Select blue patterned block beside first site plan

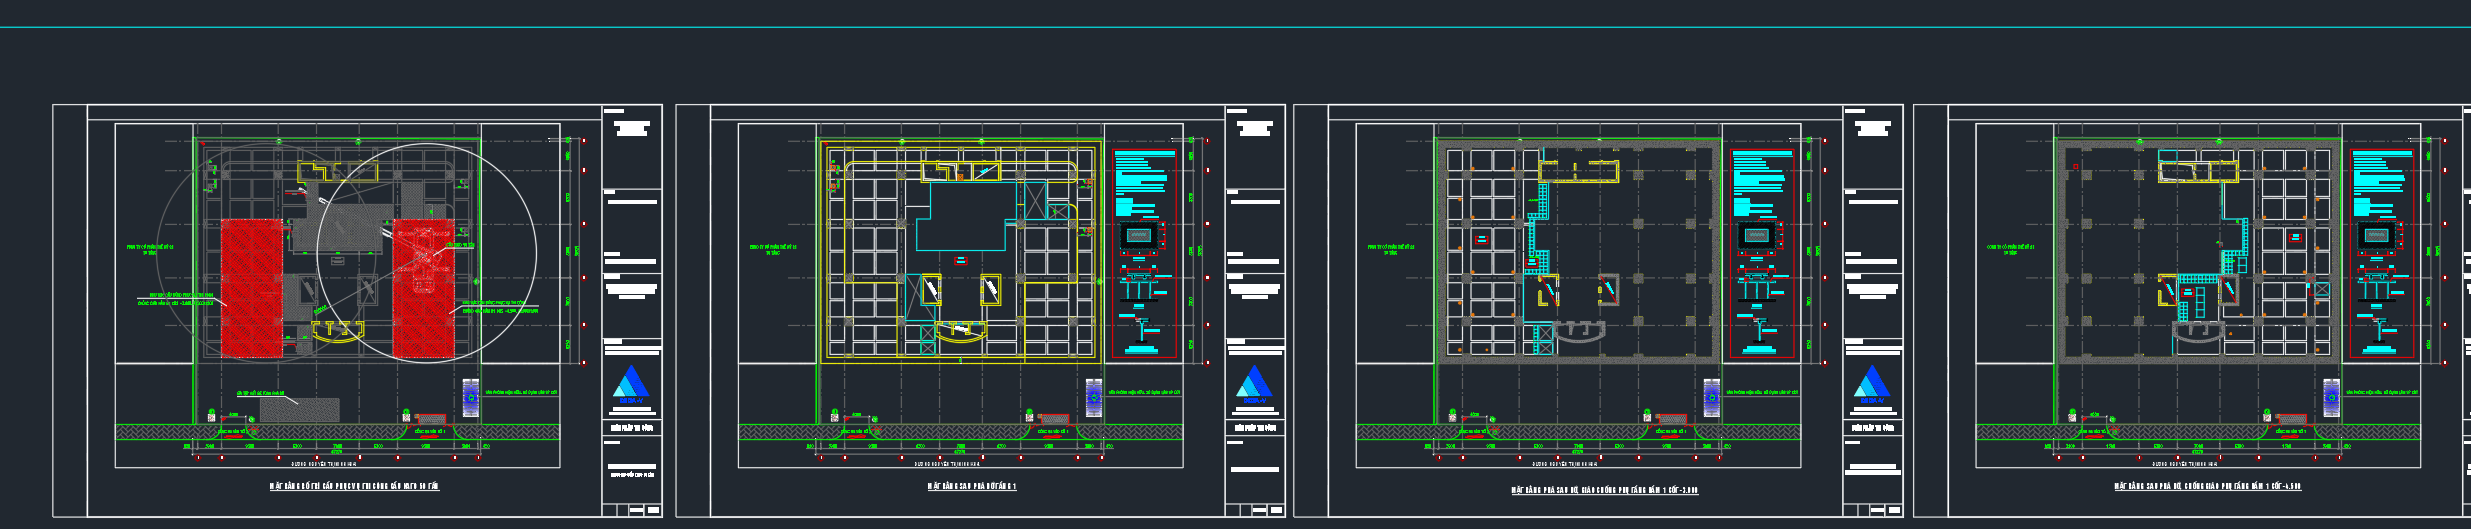[470, 397]
